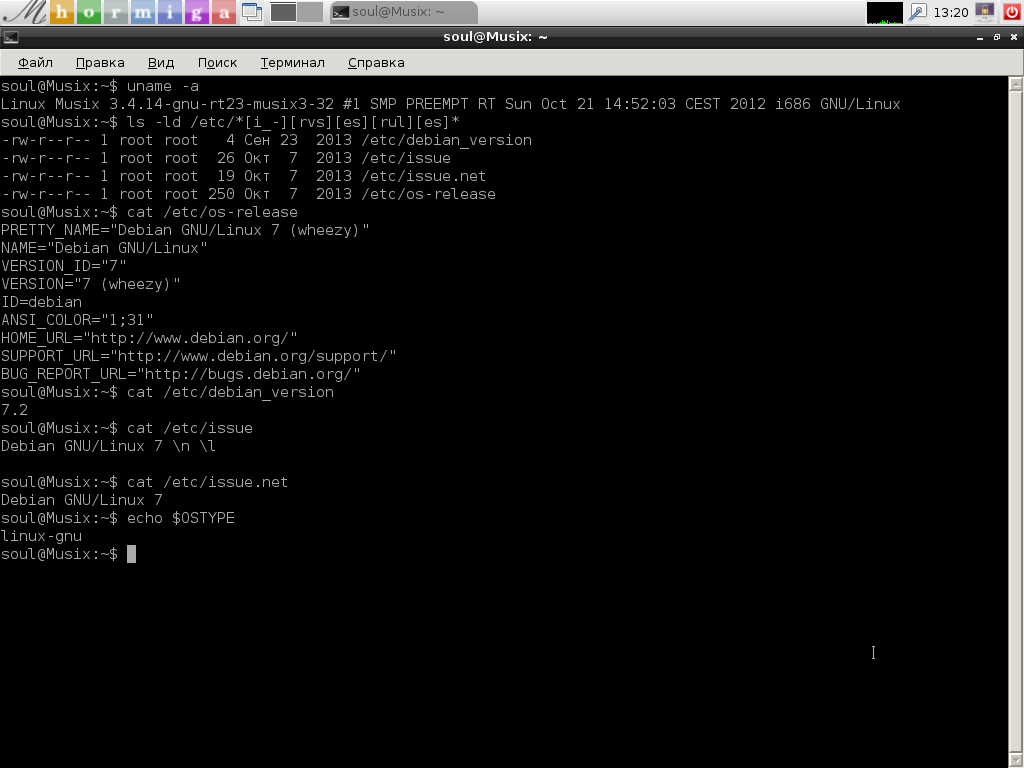Click the SUPPORT_URL debian.org/support line
Screen dimensions: 1024x768
[x=199, y=356]
